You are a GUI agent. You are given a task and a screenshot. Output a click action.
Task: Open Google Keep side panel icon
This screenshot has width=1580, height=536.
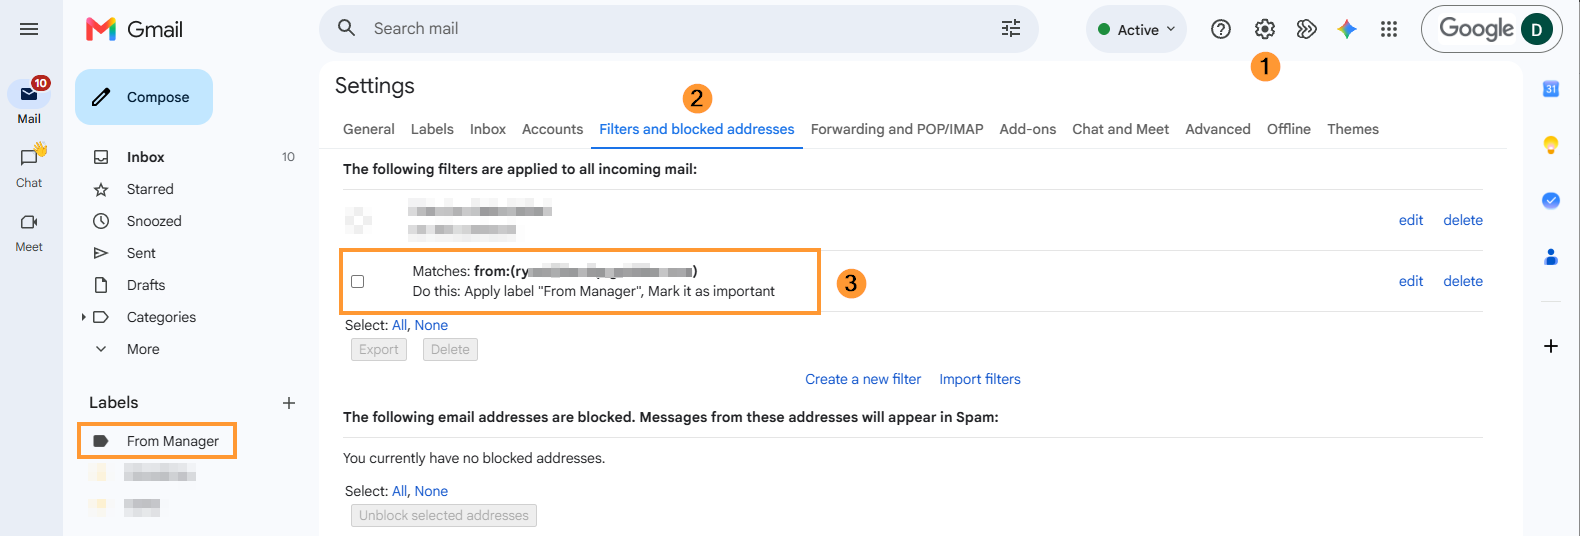pos(1551,145)
